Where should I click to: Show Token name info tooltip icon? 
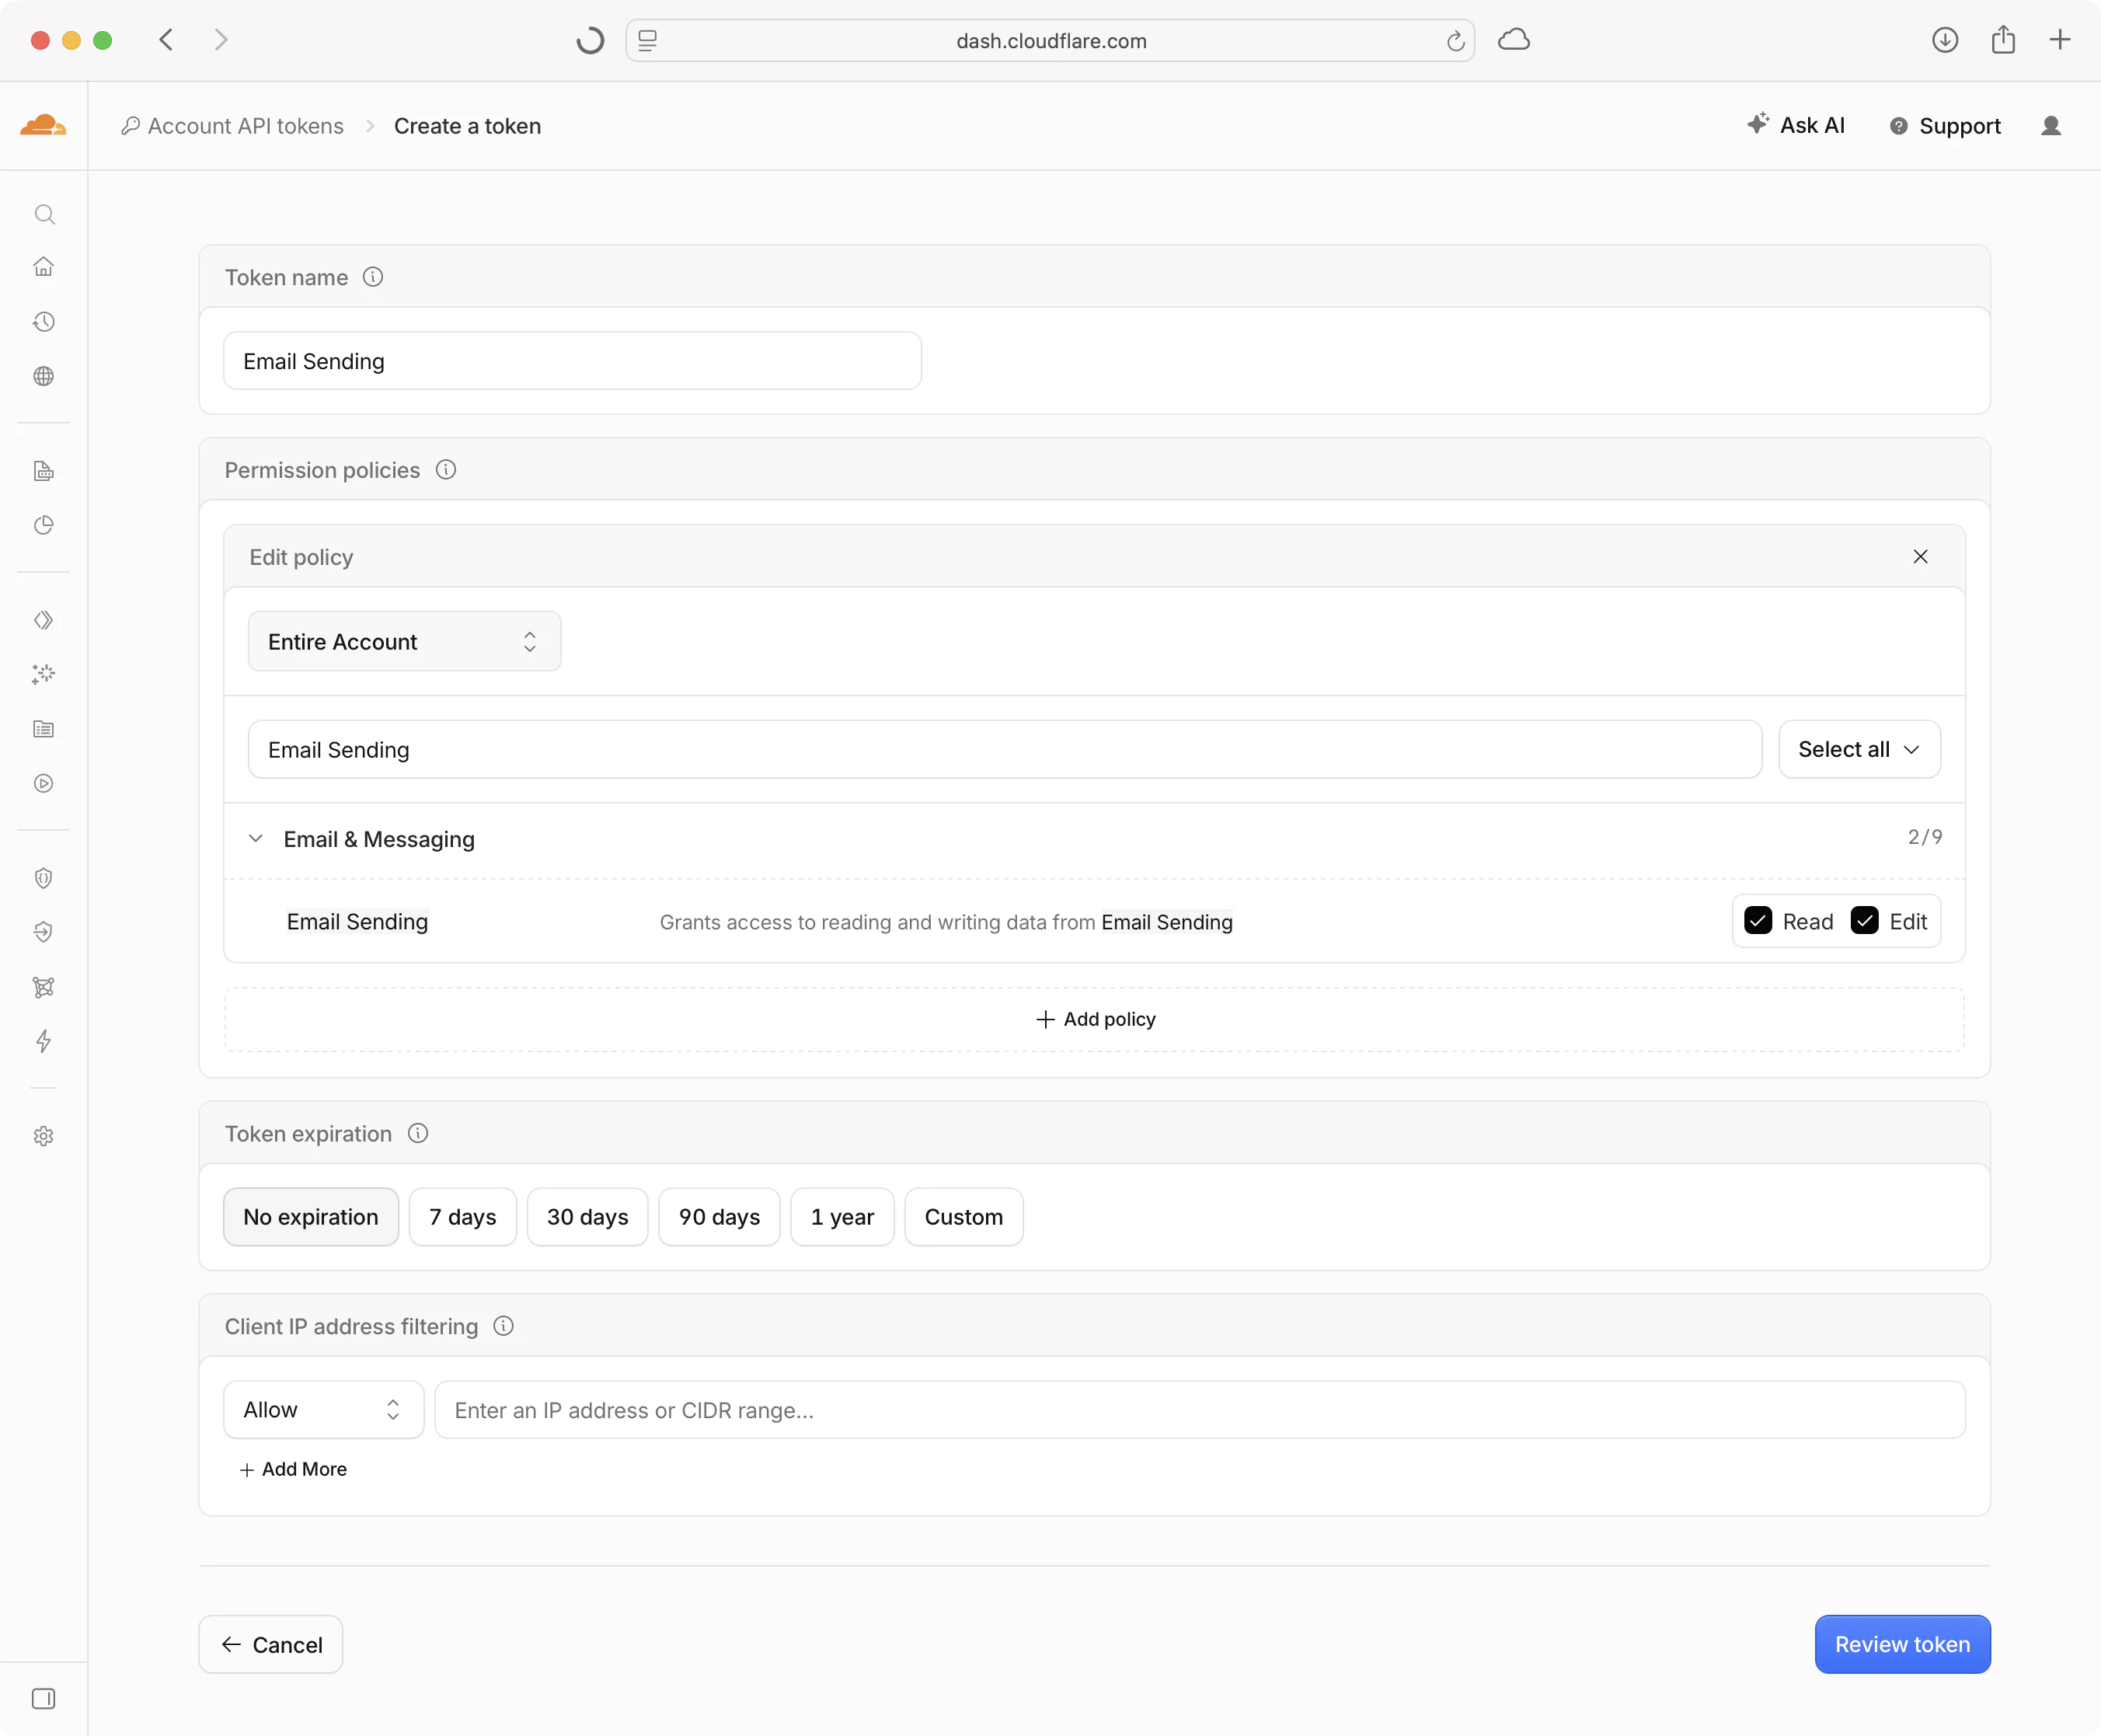tap(373, 277)
